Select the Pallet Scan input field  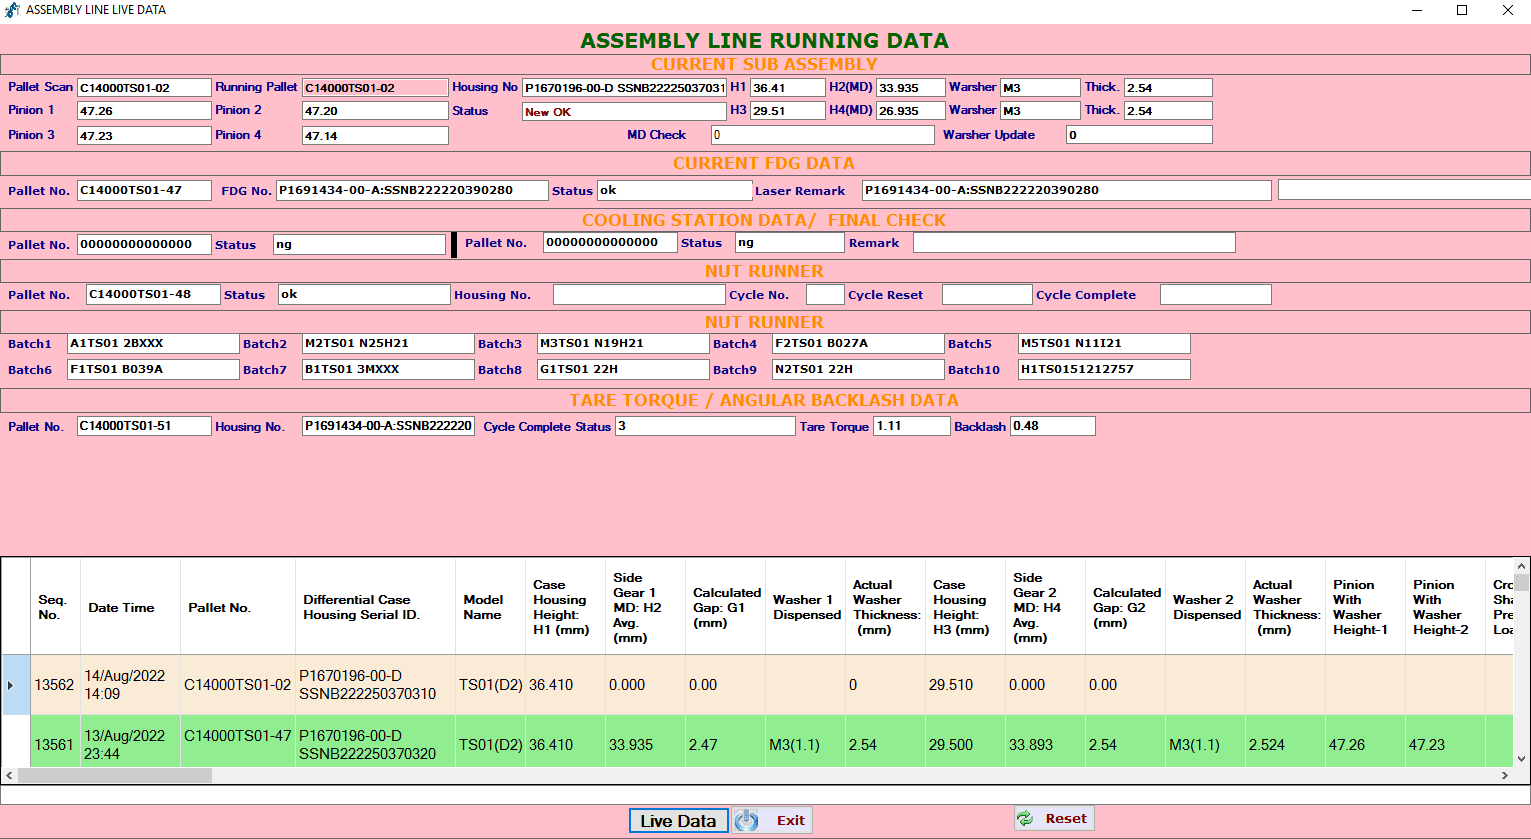[144, 88]
